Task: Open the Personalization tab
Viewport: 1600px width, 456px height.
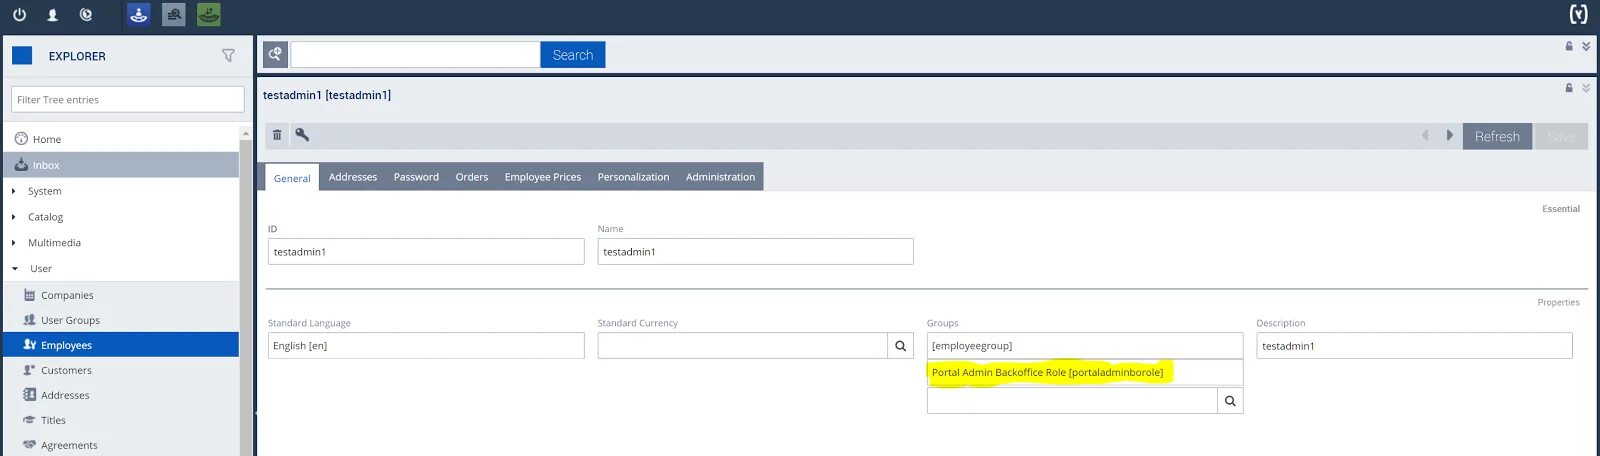Action: (633, 177)
